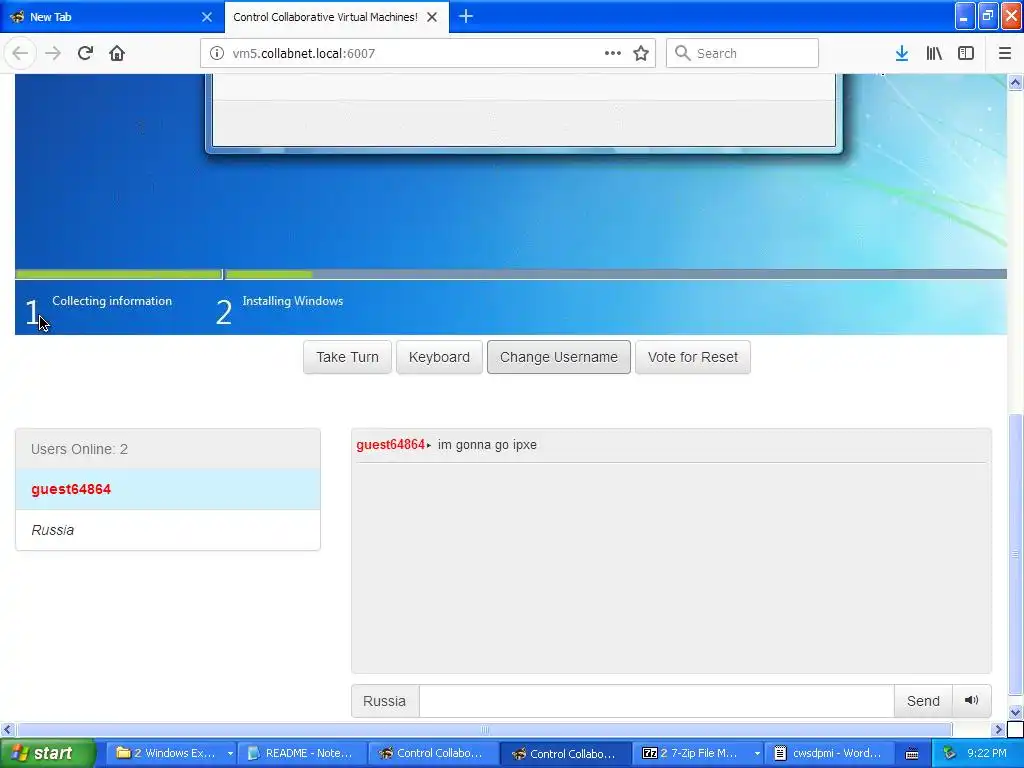This screenshot has height=768, width=1024.
Task: Click the address bar URL
Action: coord(304,54)
